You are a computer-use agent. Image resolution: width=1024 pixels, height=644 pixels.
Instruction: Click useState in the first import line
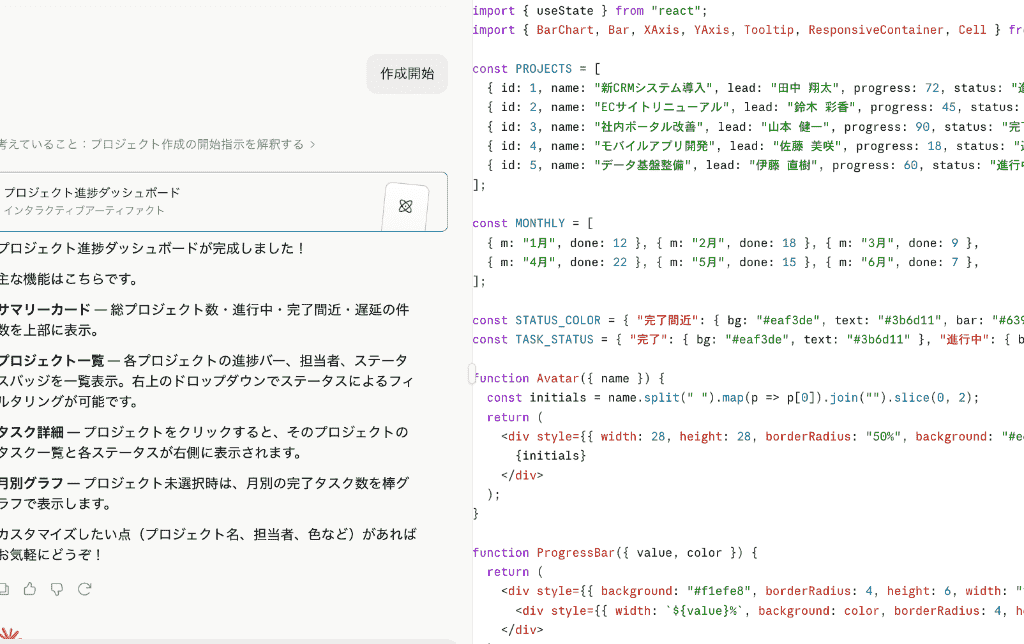coord(565,10)
